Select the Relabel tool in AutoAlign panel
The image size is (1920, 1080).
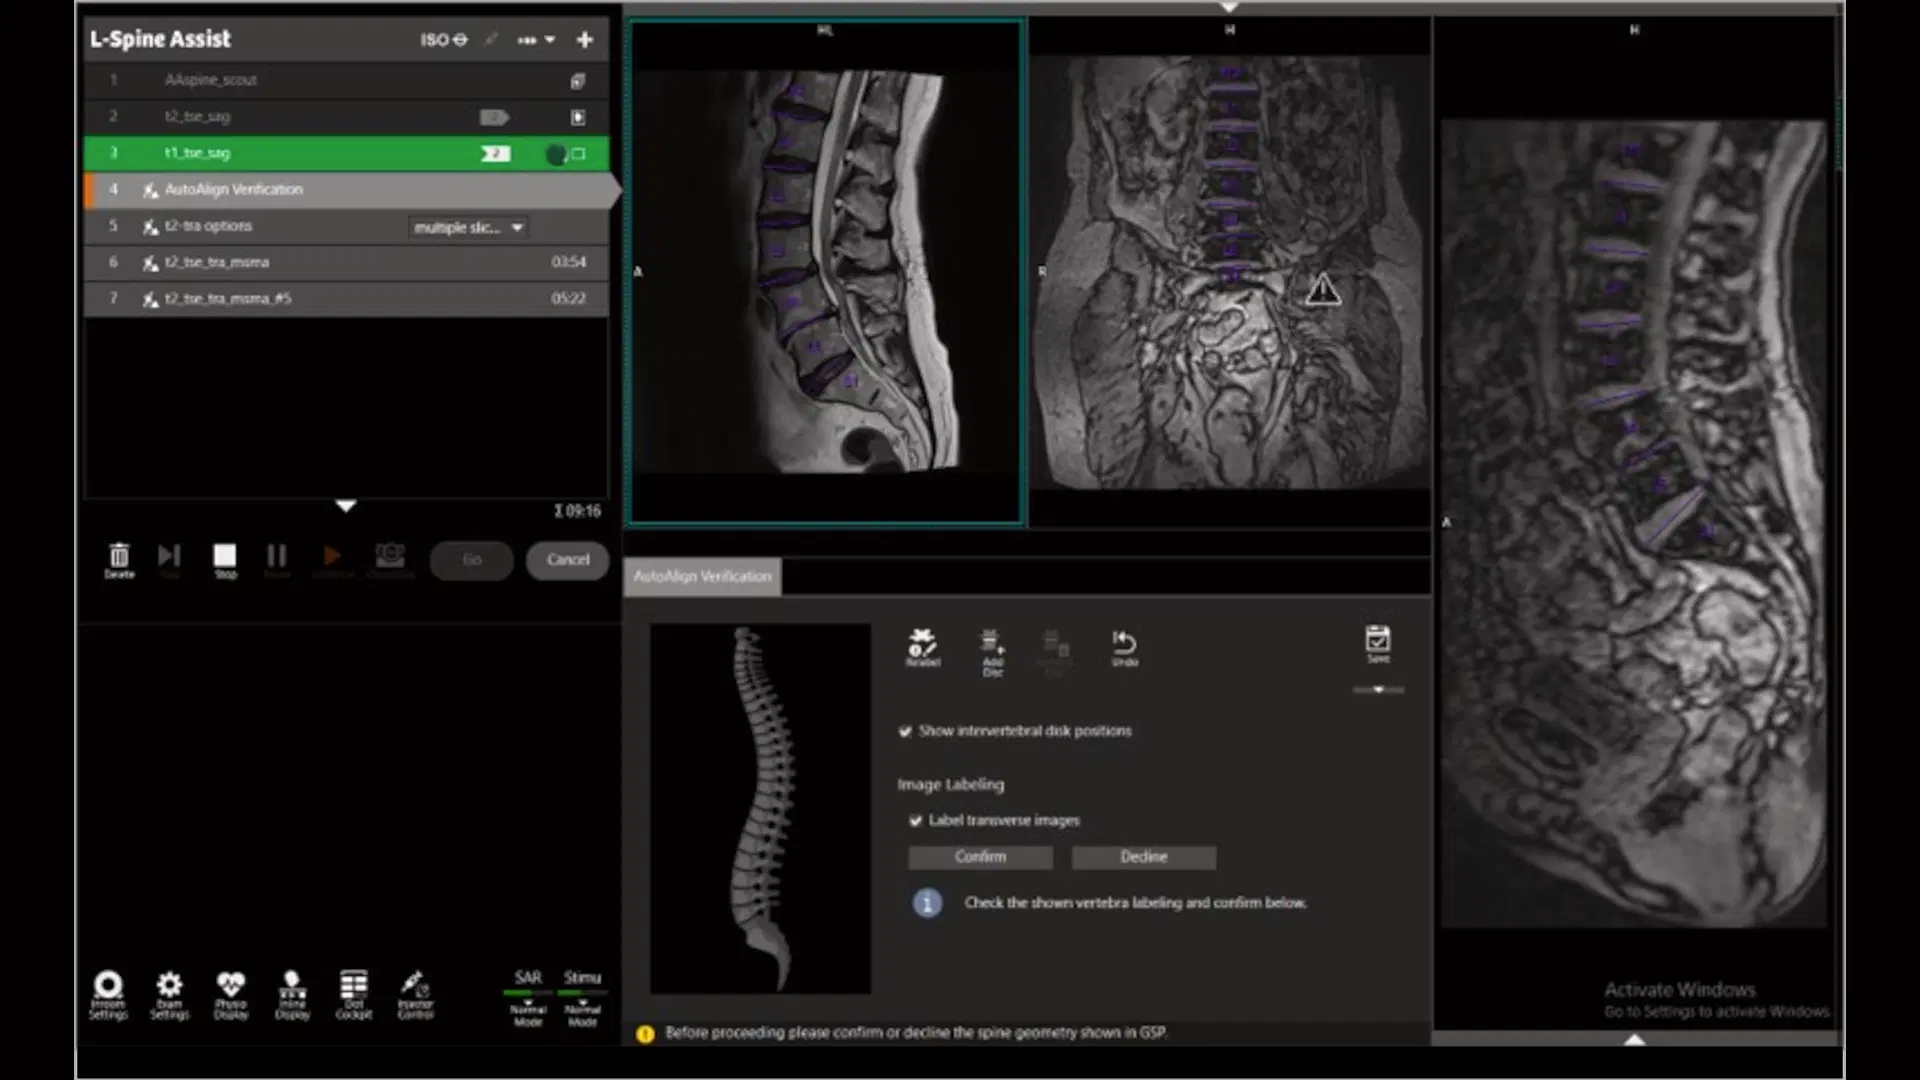(x=923, y=645)
